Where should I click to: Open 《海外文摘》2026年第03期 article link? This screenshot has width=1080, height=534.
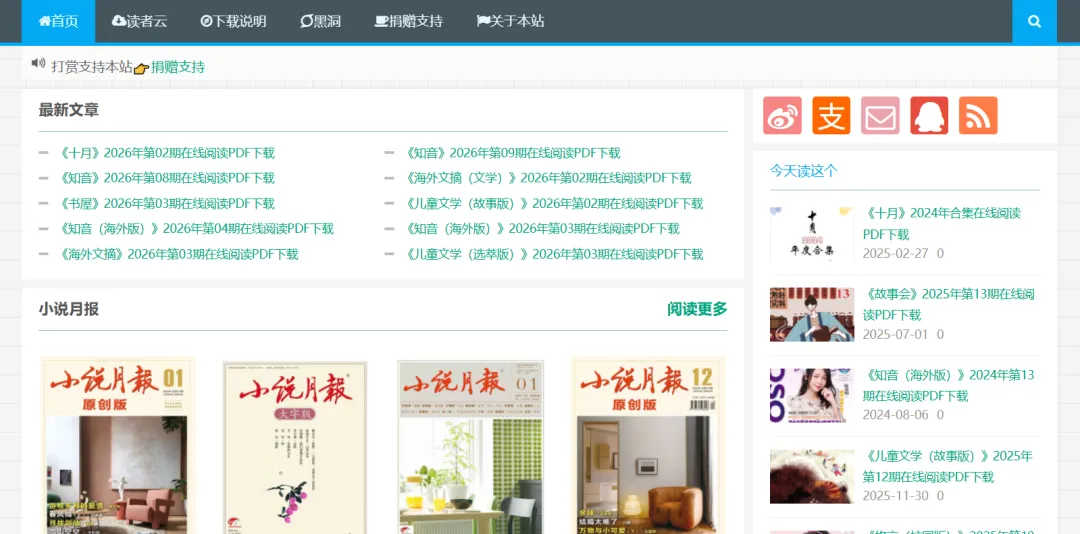tap(178, 254)
